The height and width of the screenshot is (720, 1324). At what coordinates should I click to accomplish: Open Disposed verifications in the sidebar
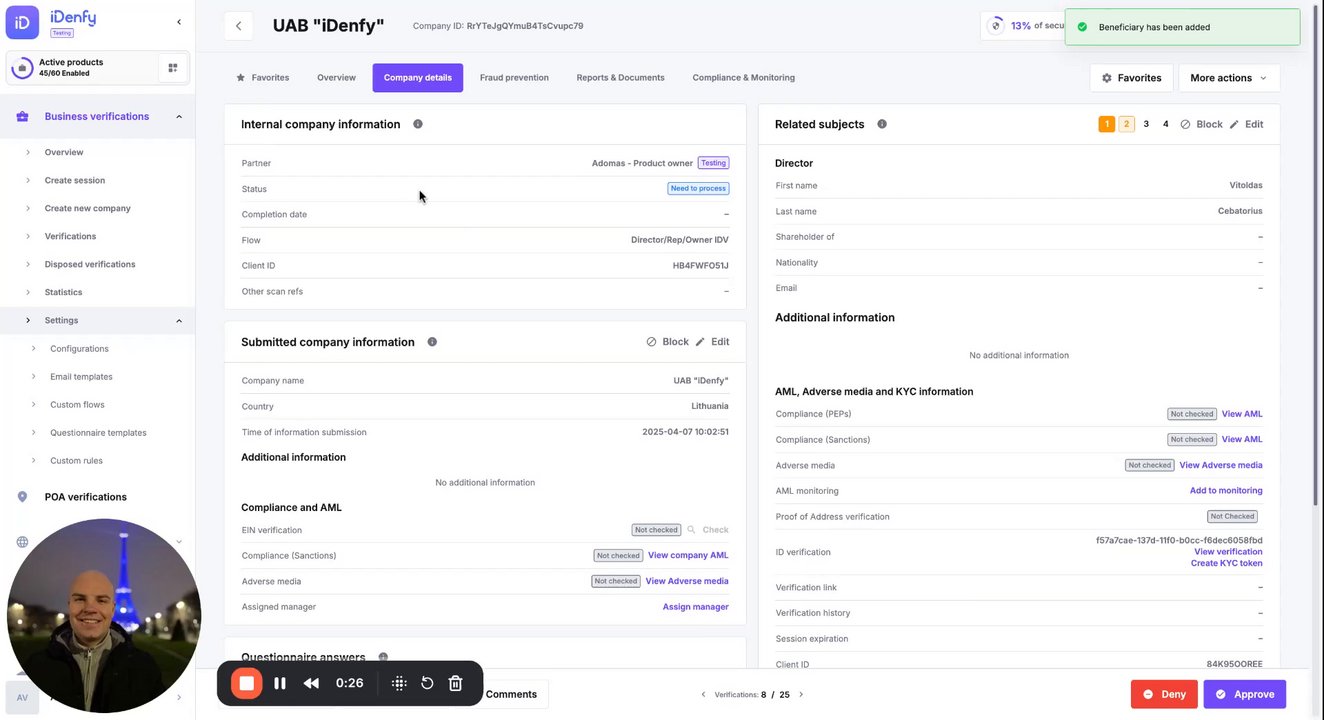tap(90, 265)
